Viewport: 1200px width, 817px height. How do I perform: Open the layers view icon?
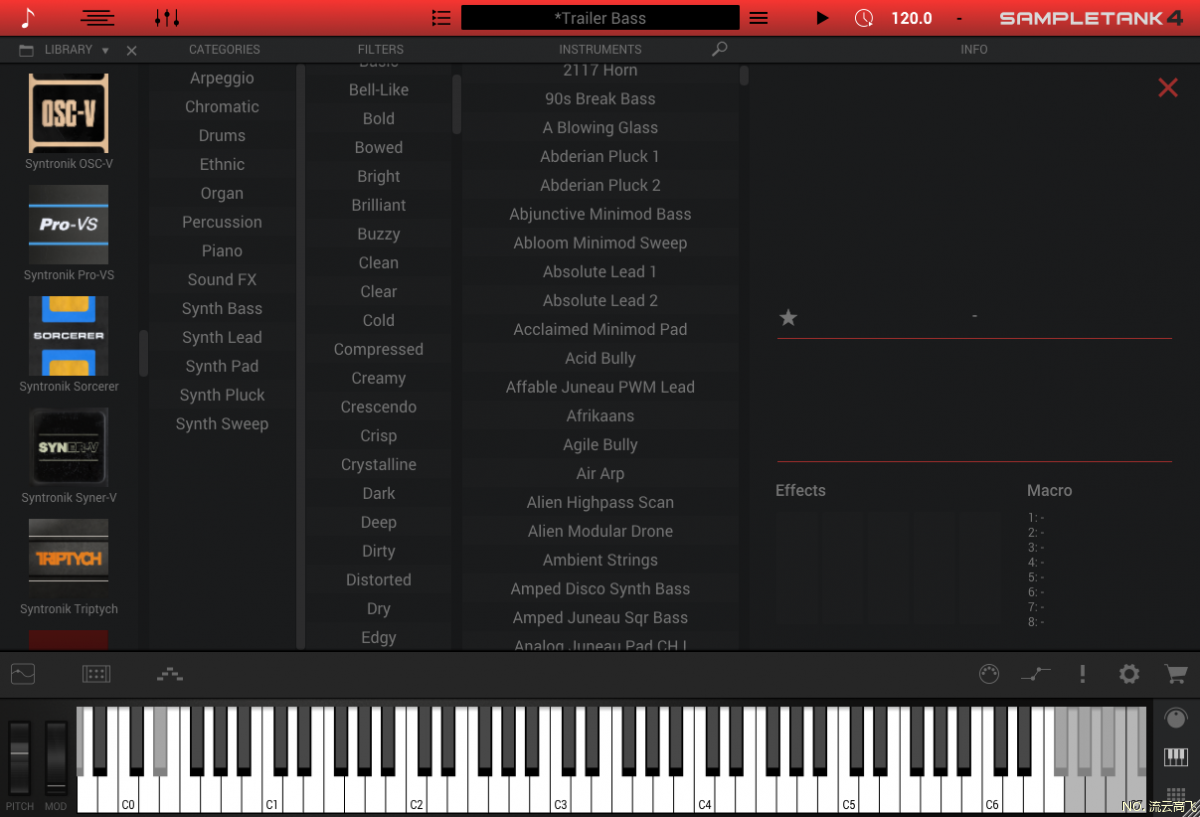(98, 18)
